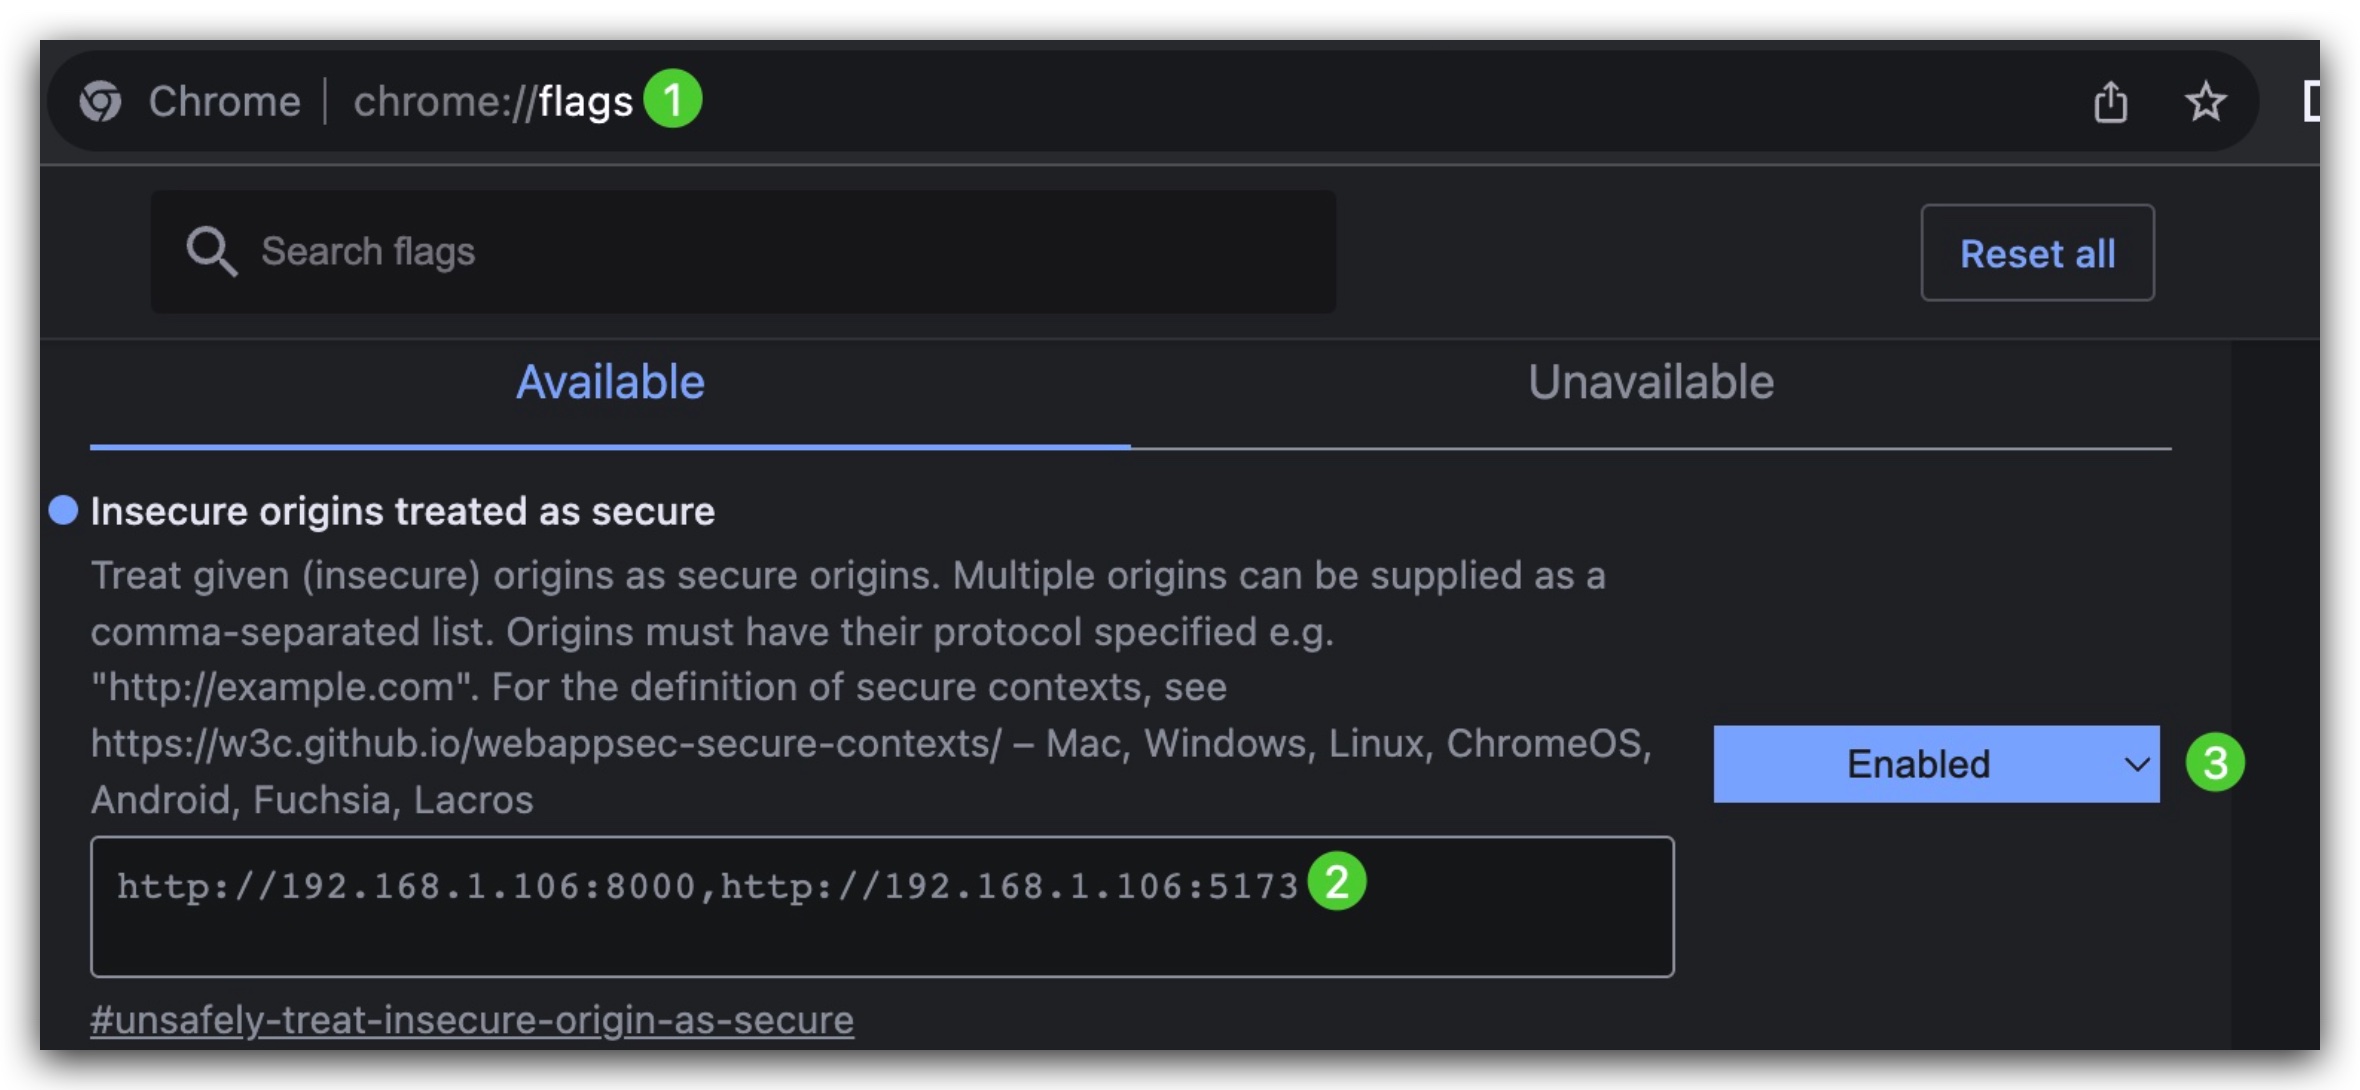Click the Insecure origins treated as secure title
Screen dimensions: 2360x1090
coord(402,511)
